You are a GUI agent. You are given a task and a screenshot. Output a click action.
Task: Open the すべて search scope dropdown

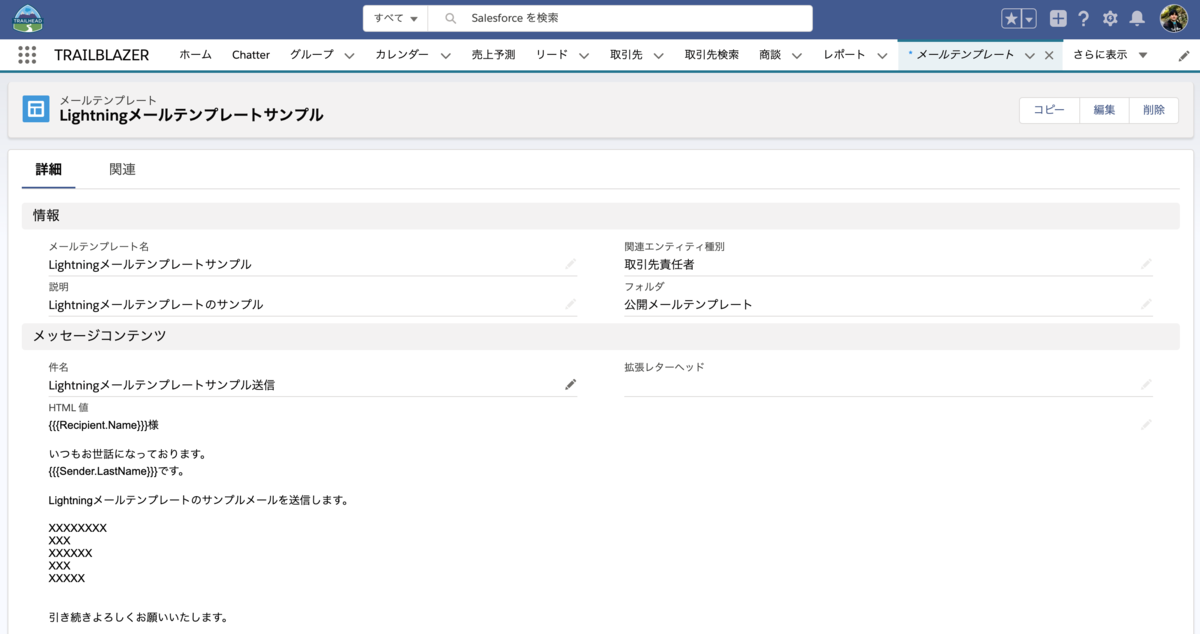pyautogui.click(x=395, y=18)
